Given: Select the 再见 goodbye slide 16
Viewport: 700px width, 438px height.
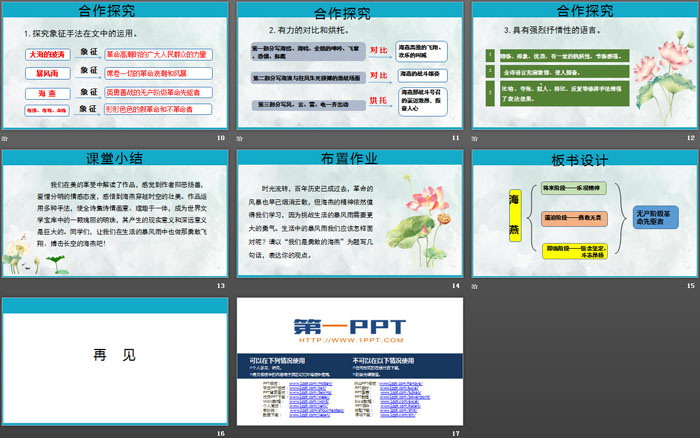Looking at the screenshot, I should point(114,359).
